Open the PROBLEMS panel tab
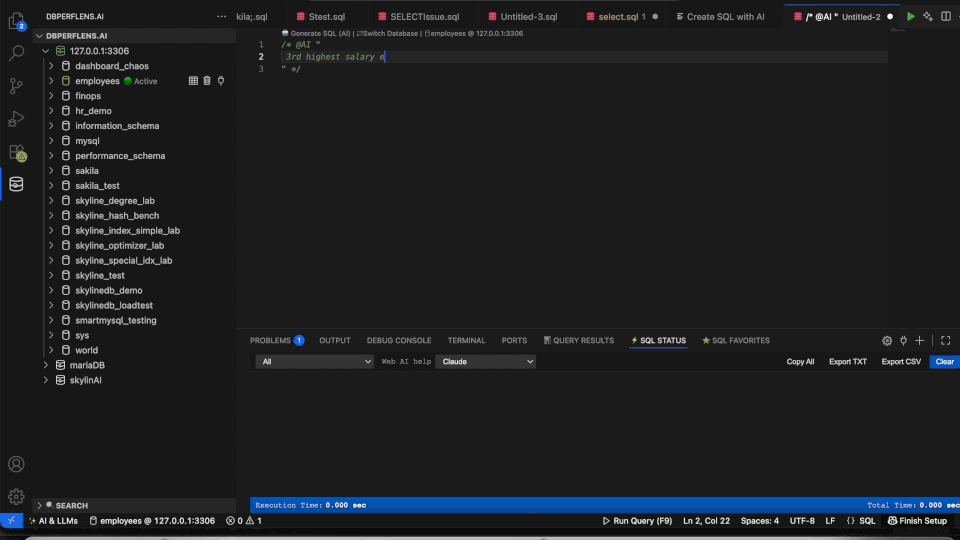 tap(277, 340)
